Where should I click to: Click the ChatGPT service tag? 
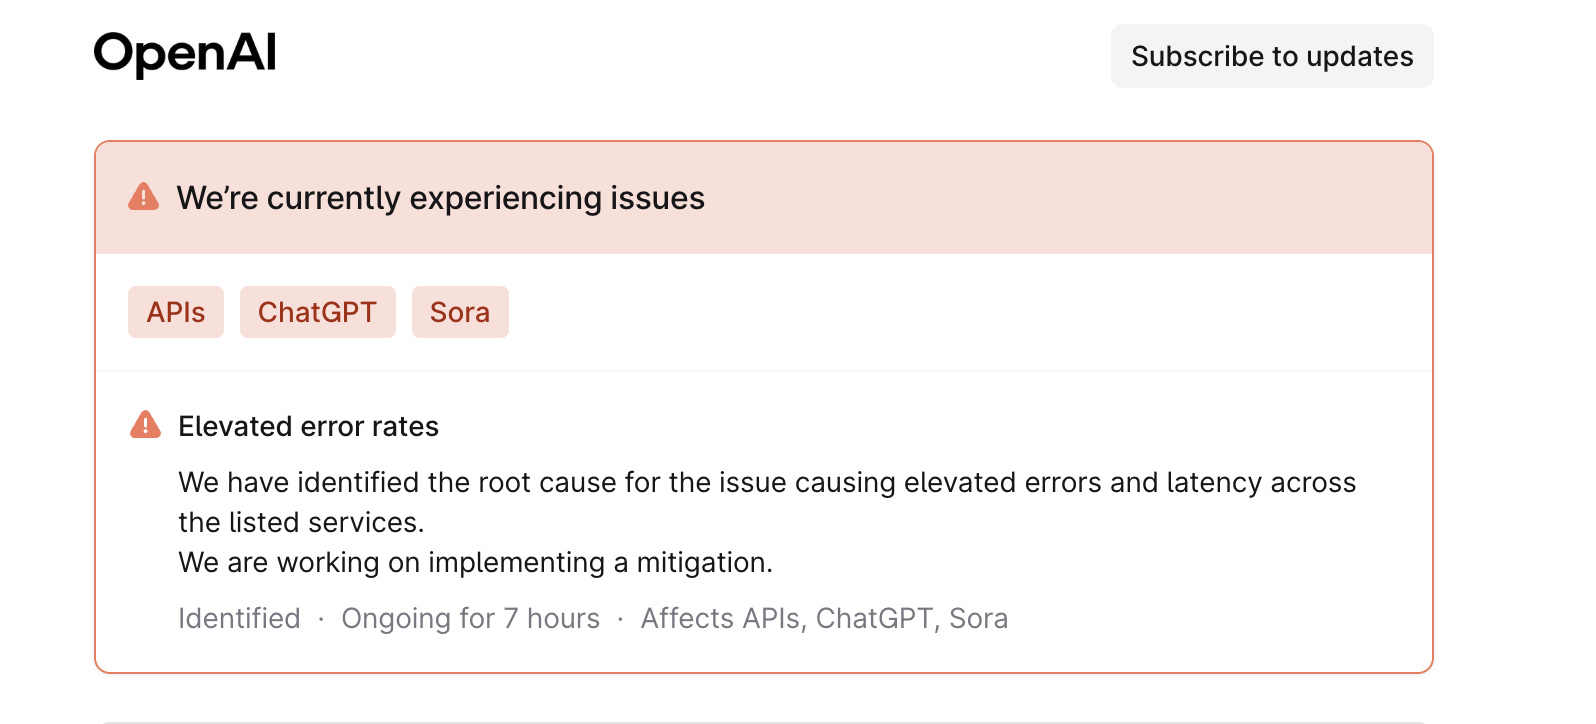pyautogui.click(x=317, y=311)
